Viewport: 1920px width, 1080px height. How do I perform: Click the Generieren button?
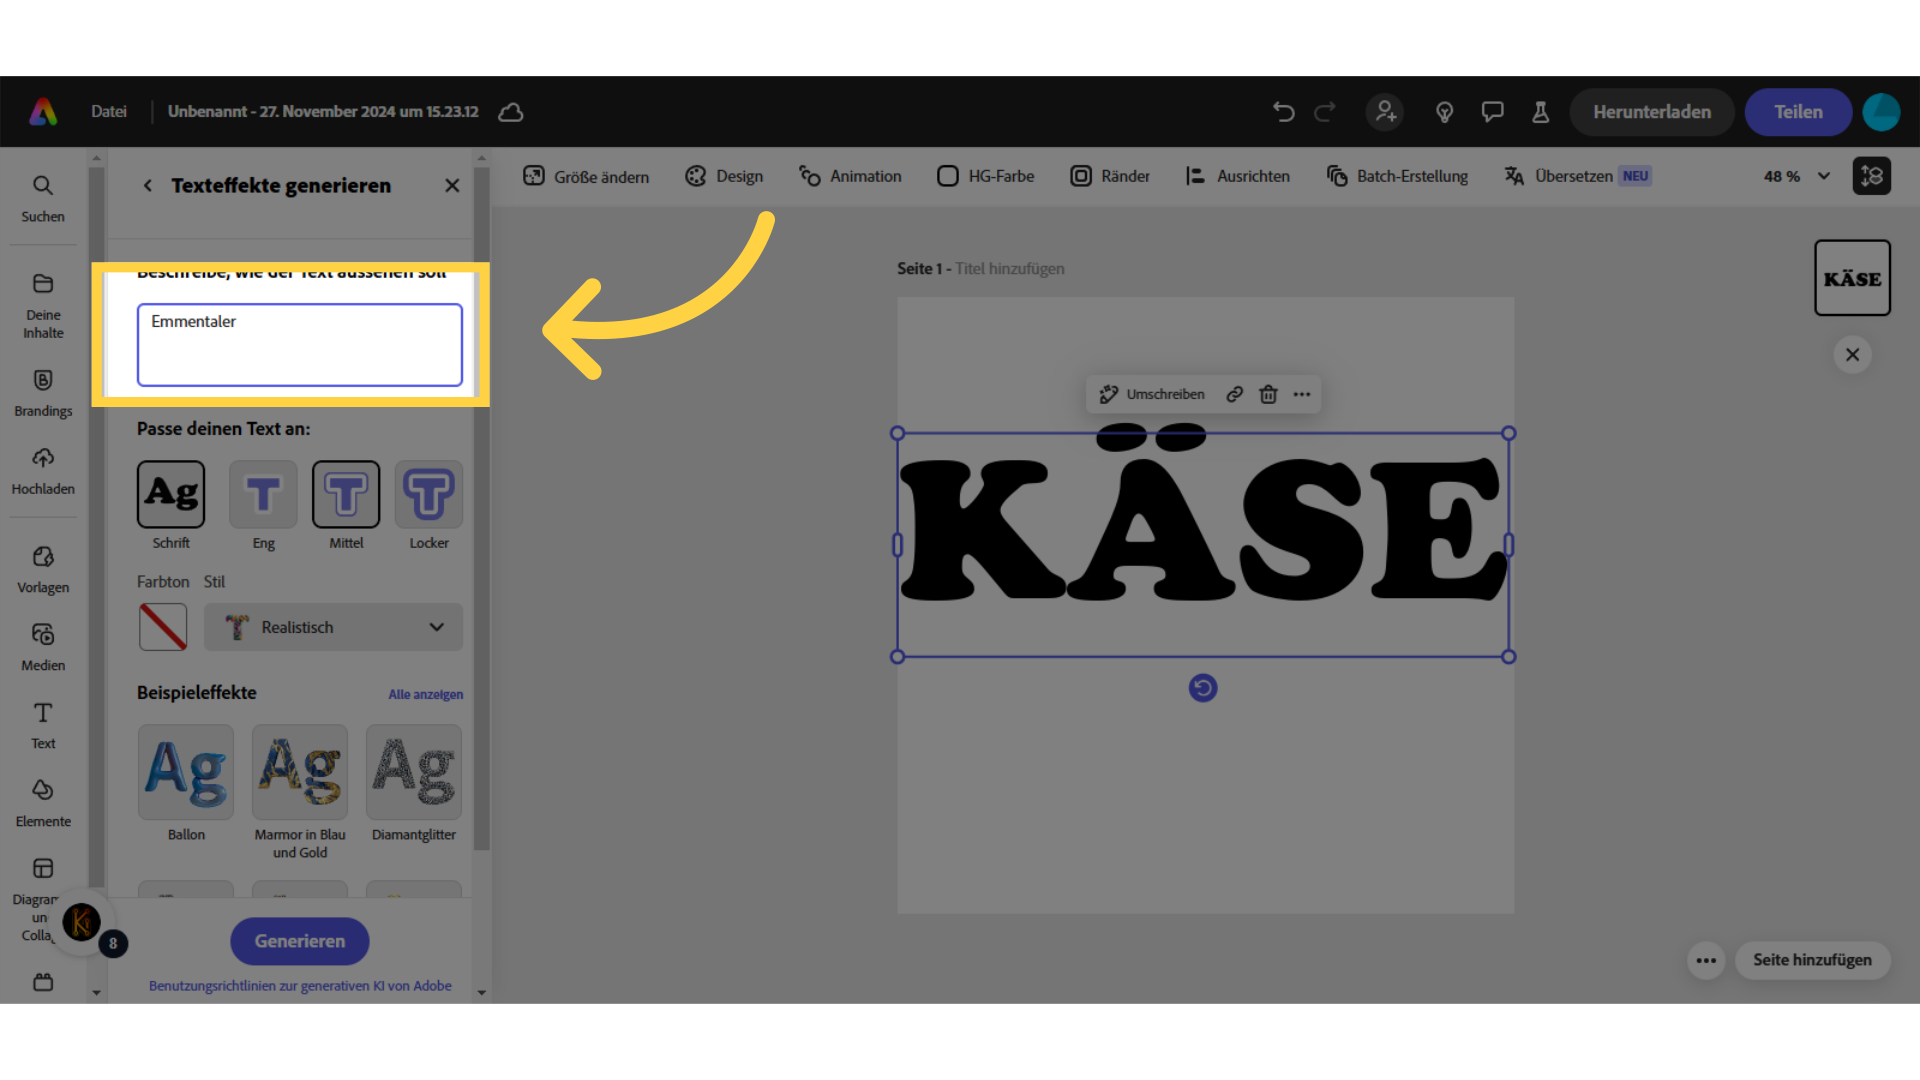[299, 941]
